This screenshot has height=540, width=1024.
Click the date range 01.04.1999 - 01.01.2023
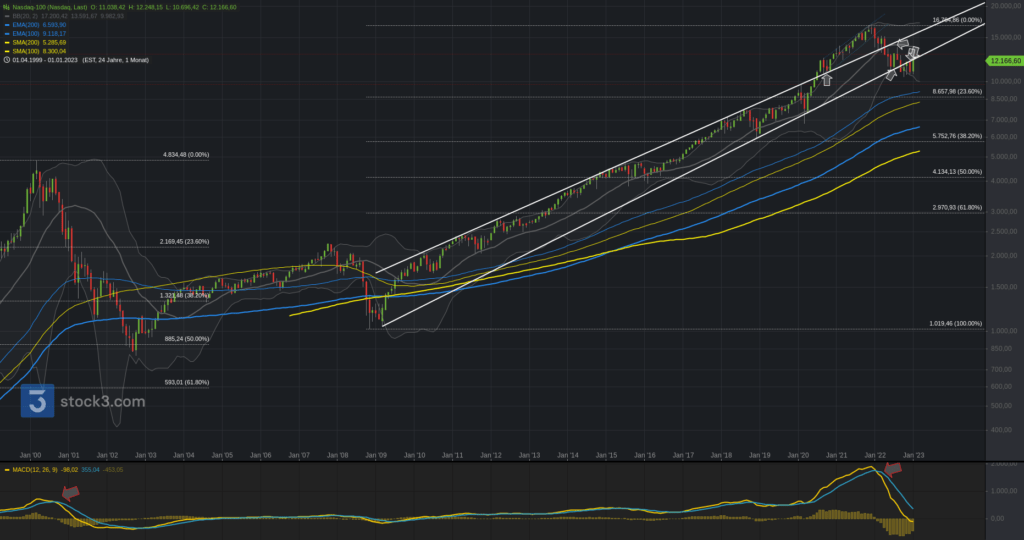coord(45,60)
